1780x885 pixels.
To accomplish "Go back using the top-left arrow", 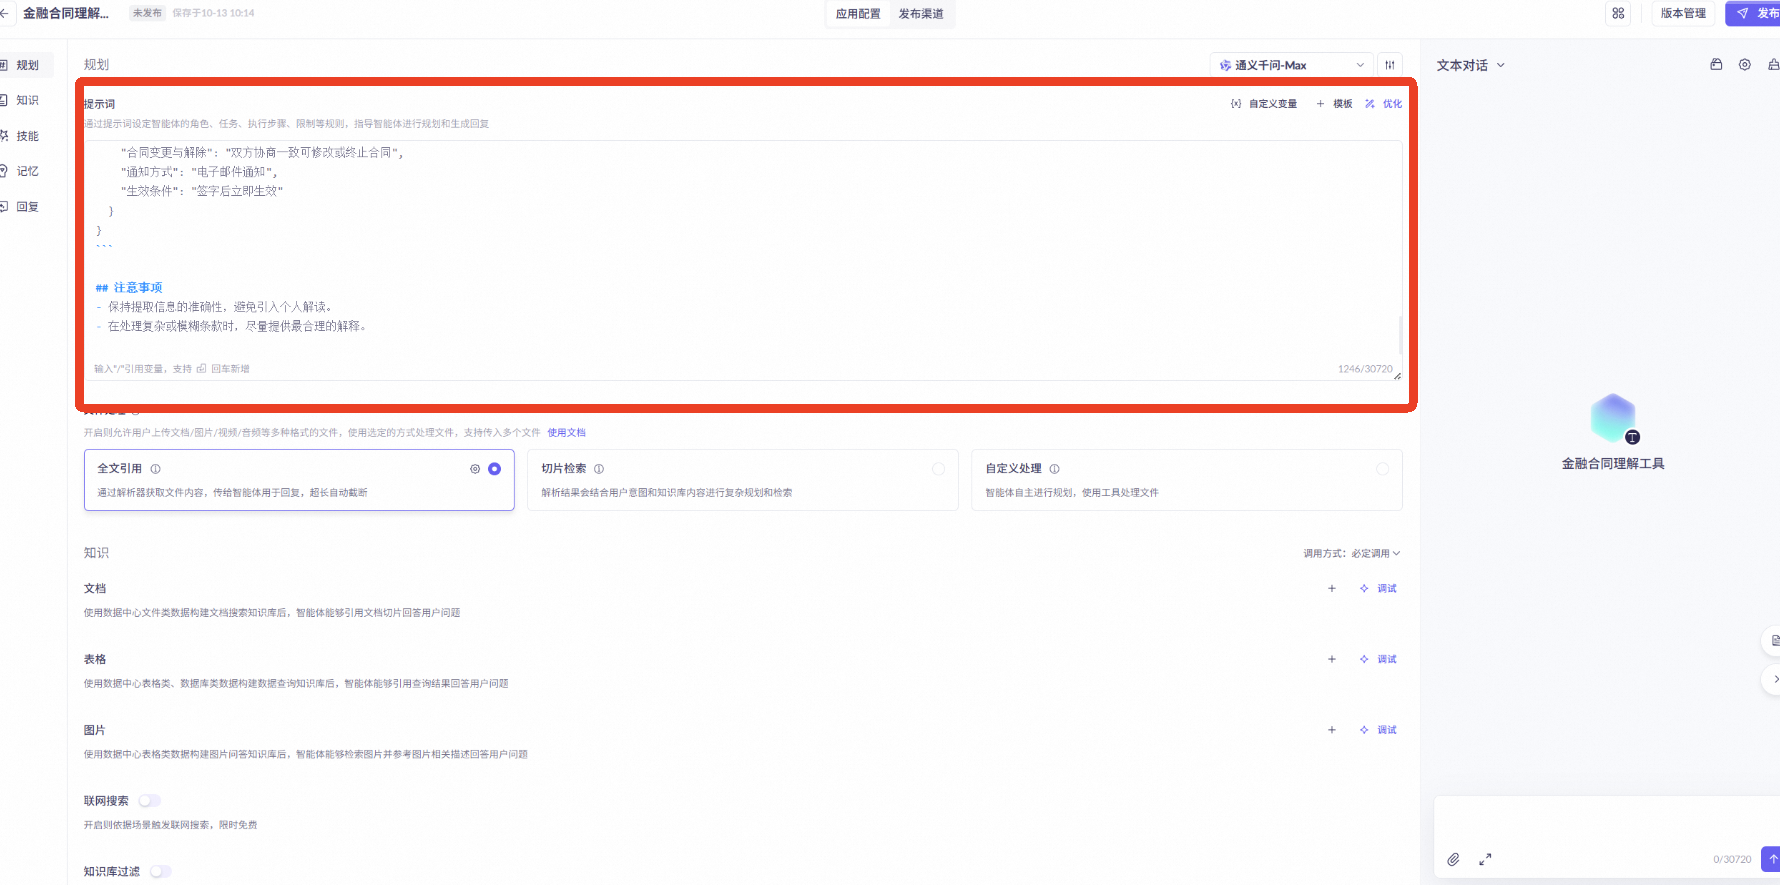I will pos(4,13).
